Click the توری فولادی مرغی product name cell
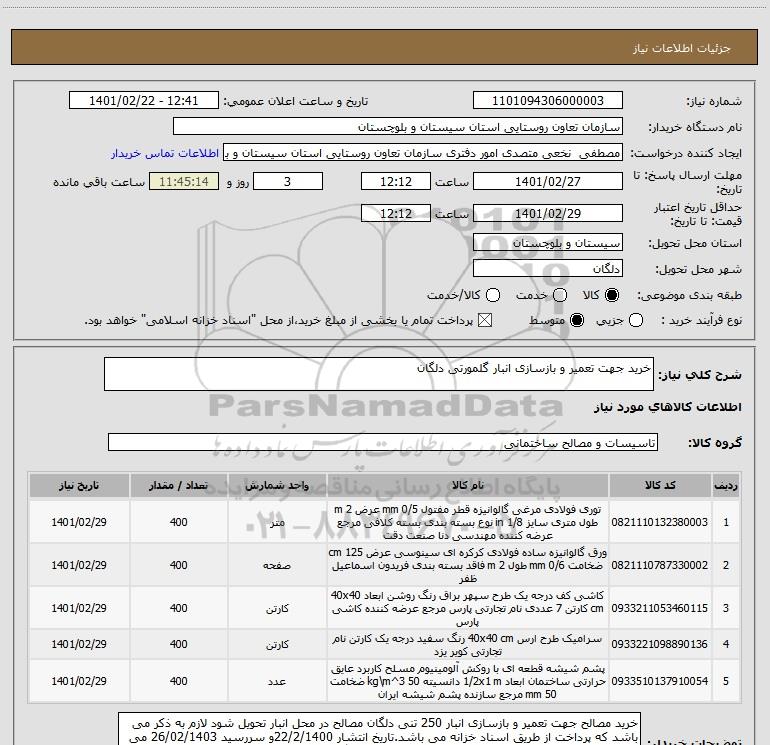Viewport: 770px width, 745px height. point(468,522)
